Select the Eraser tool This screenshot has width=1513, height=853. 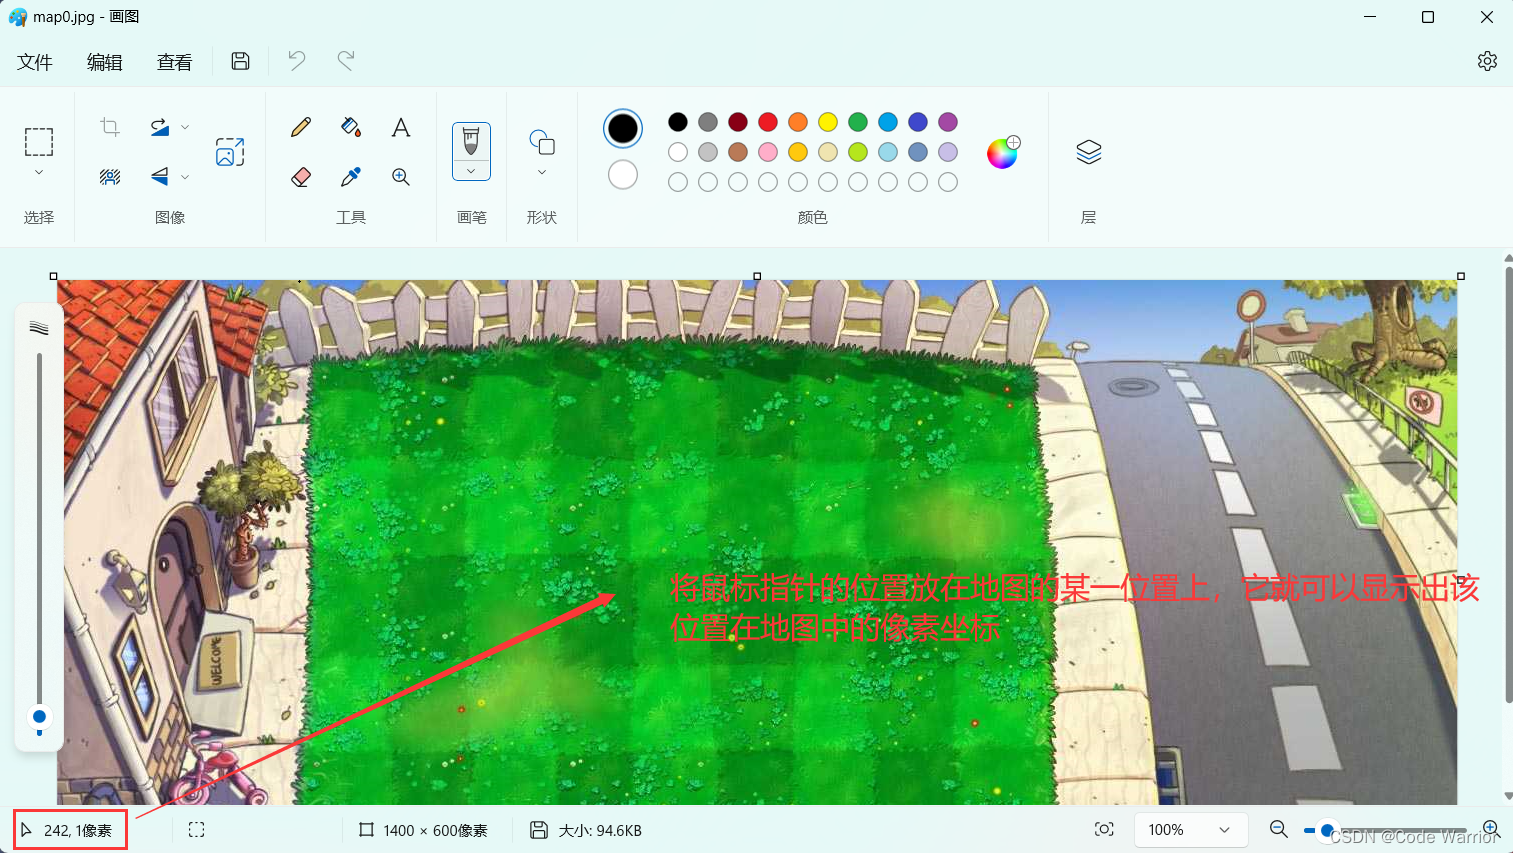[301, 177]
